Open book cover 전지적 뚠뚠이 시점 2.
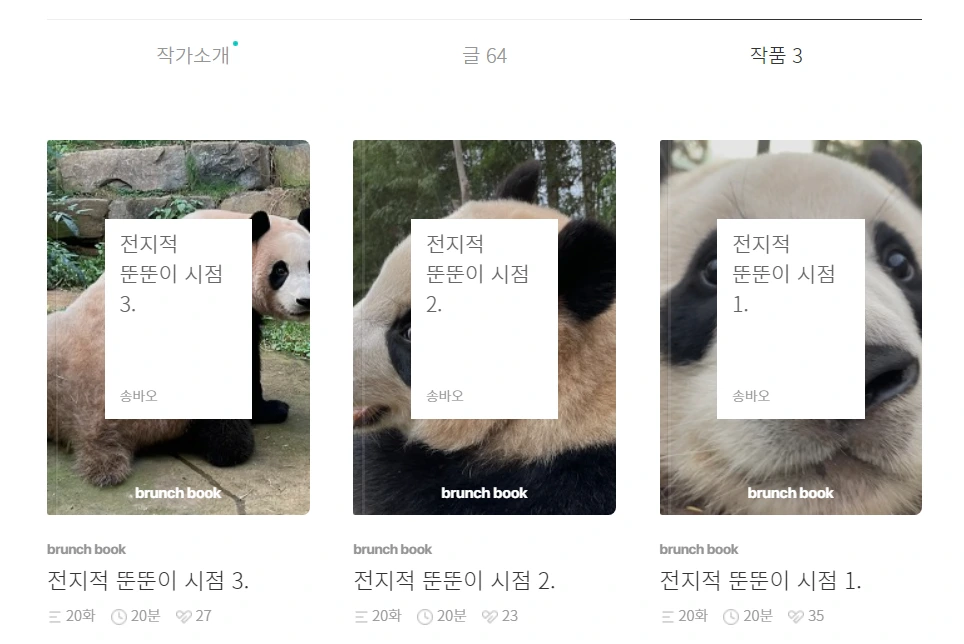The image size is (964, 644). [484, 328]
